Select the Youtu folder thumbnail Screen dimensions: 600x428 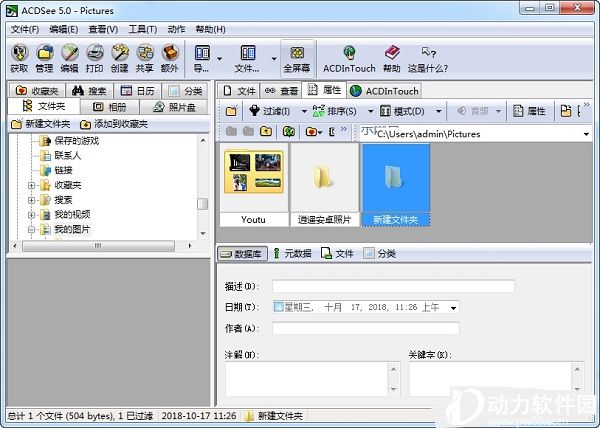pyautogui.click(x=254, y=185)
